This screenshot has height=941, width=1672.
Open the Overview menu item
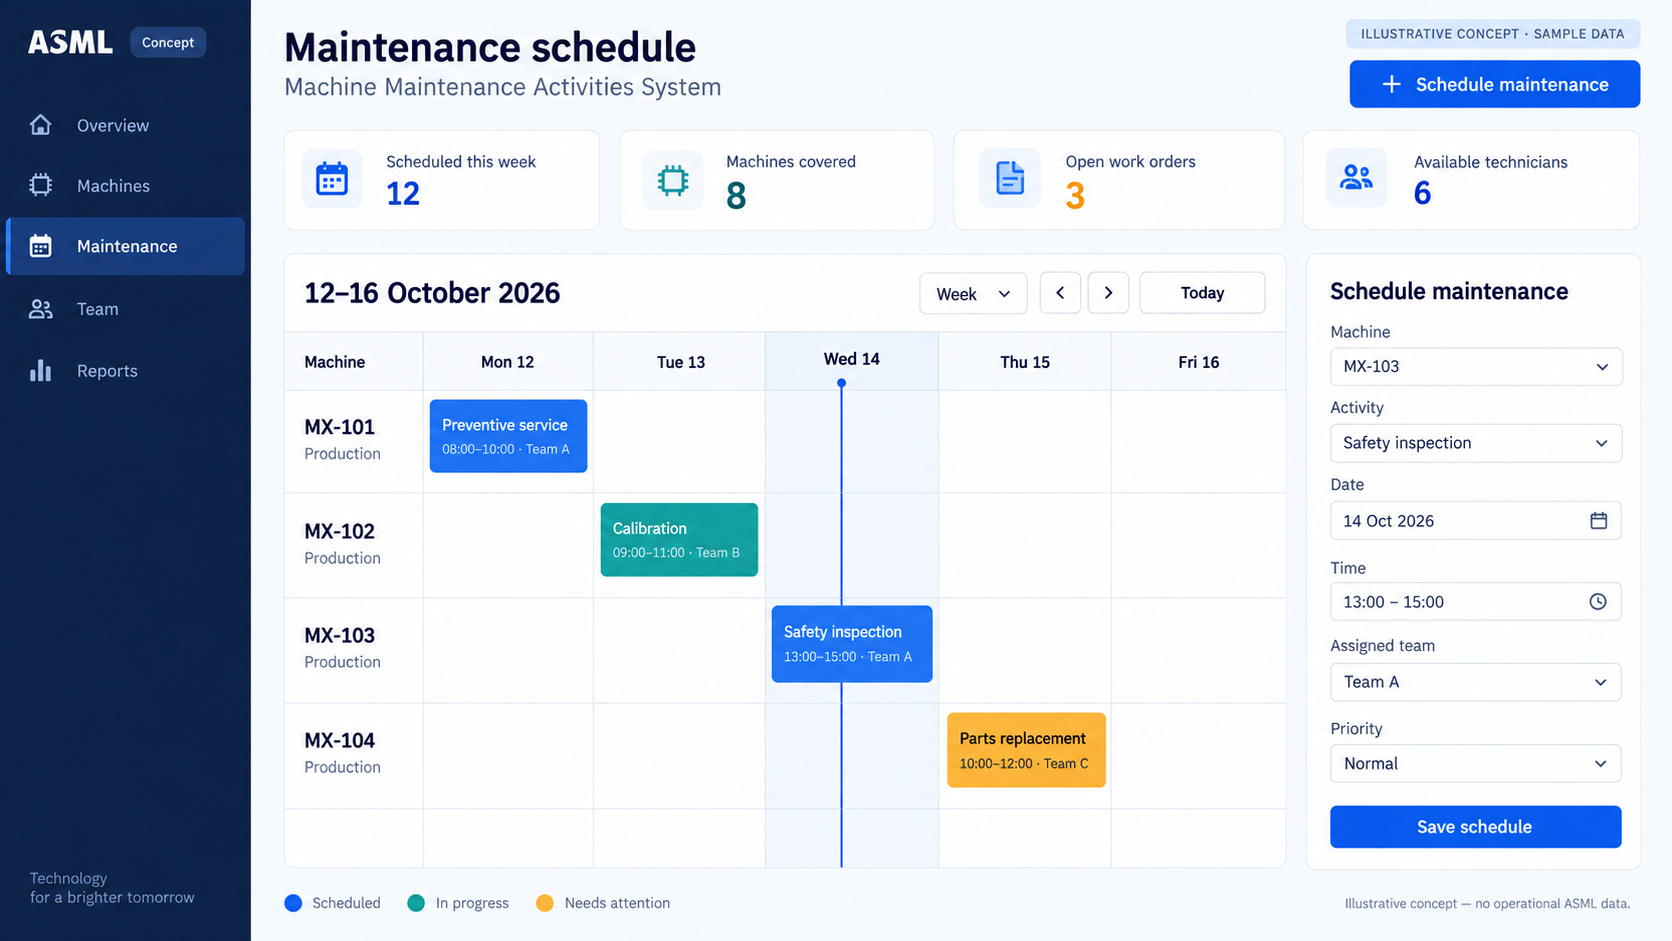(x=125, y=125)
